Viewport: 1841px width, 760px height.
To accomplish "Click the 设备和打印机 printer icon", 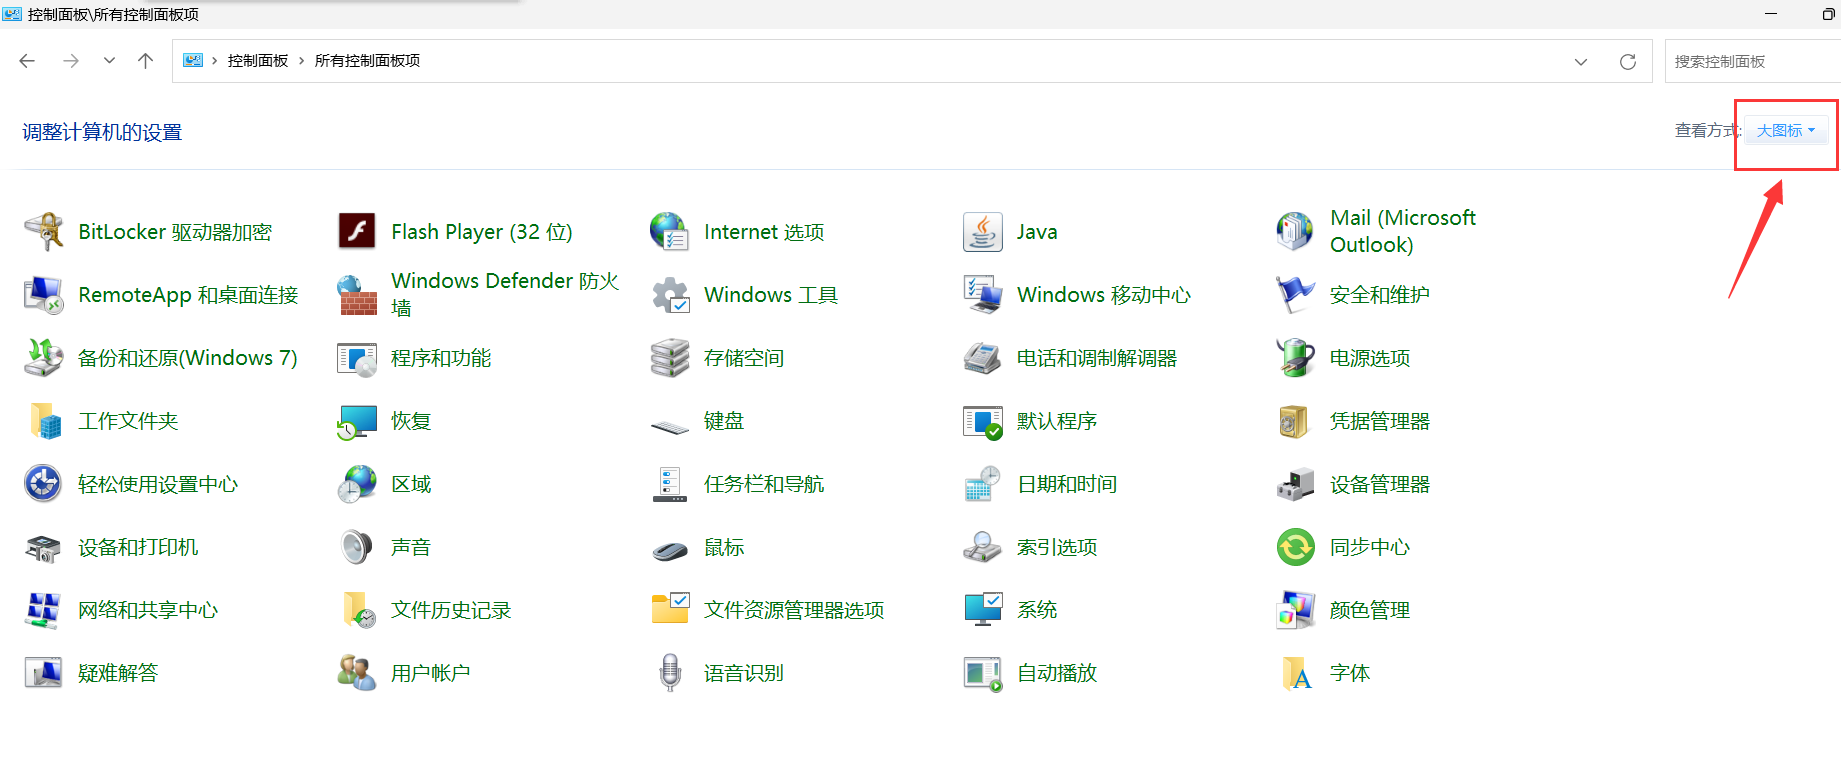I will pyautogui.click(x=44, y=547).
